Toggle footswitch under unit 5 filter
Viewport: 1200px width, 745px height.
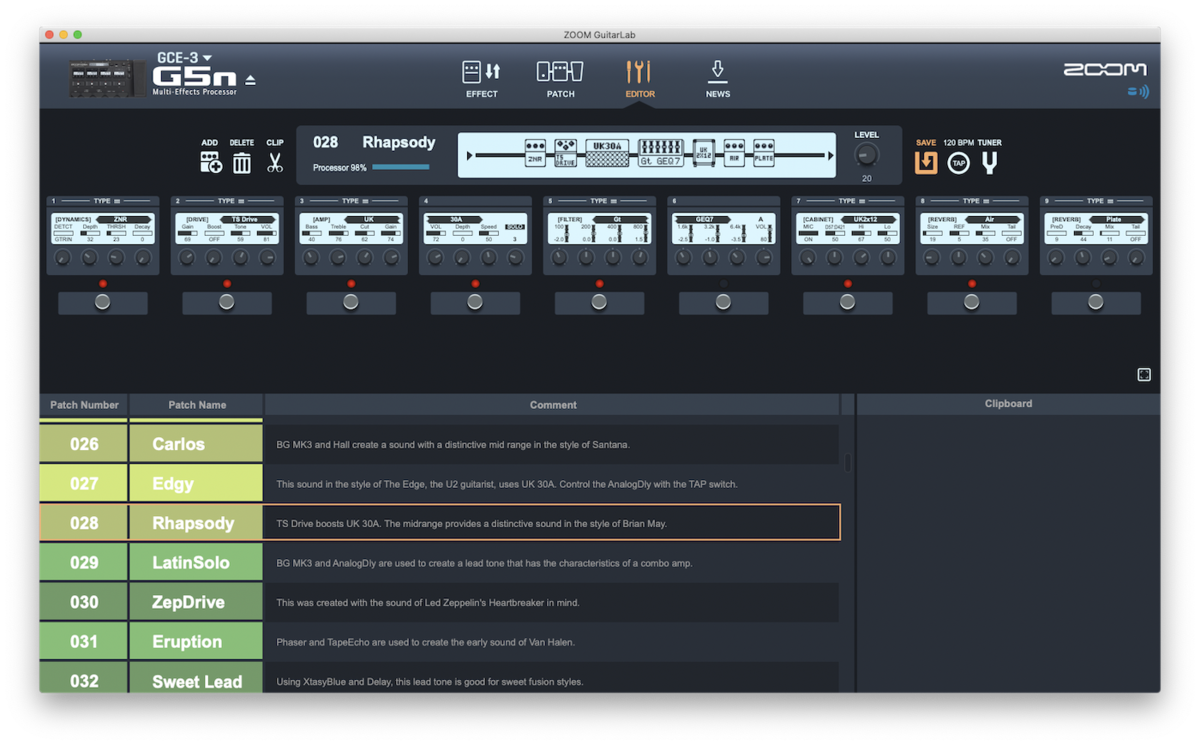599,303
